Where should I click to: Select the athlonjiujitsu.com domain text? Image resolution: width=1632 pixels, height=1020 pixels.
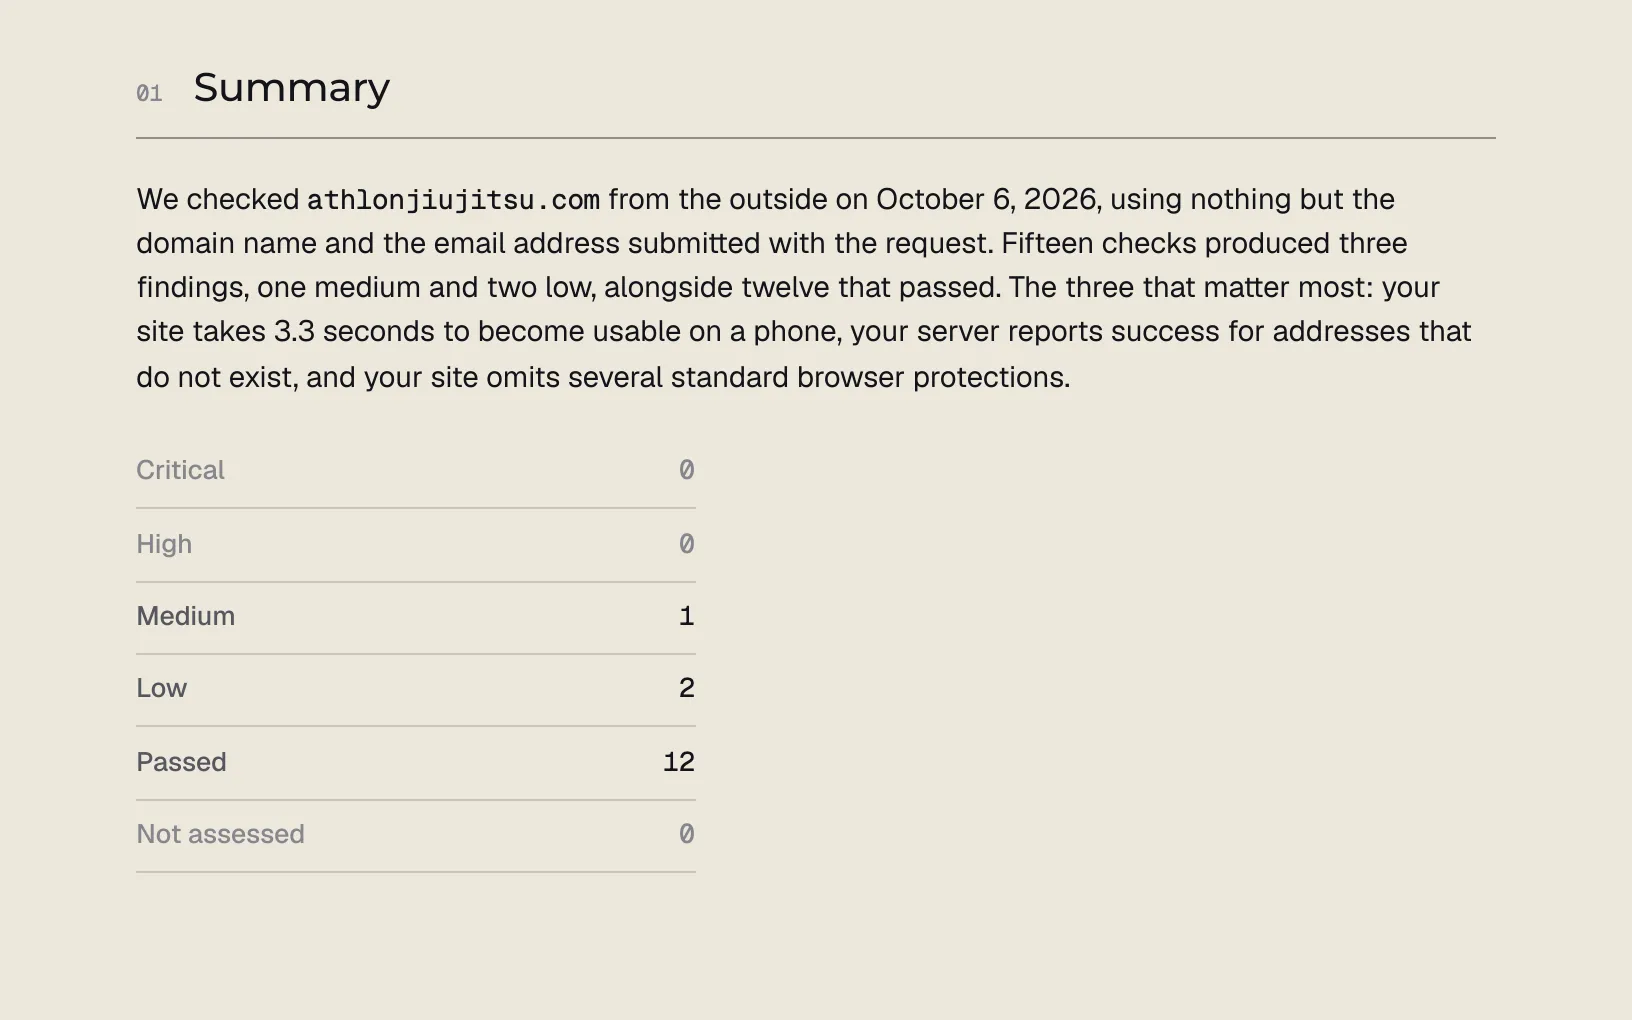[453, 200]
